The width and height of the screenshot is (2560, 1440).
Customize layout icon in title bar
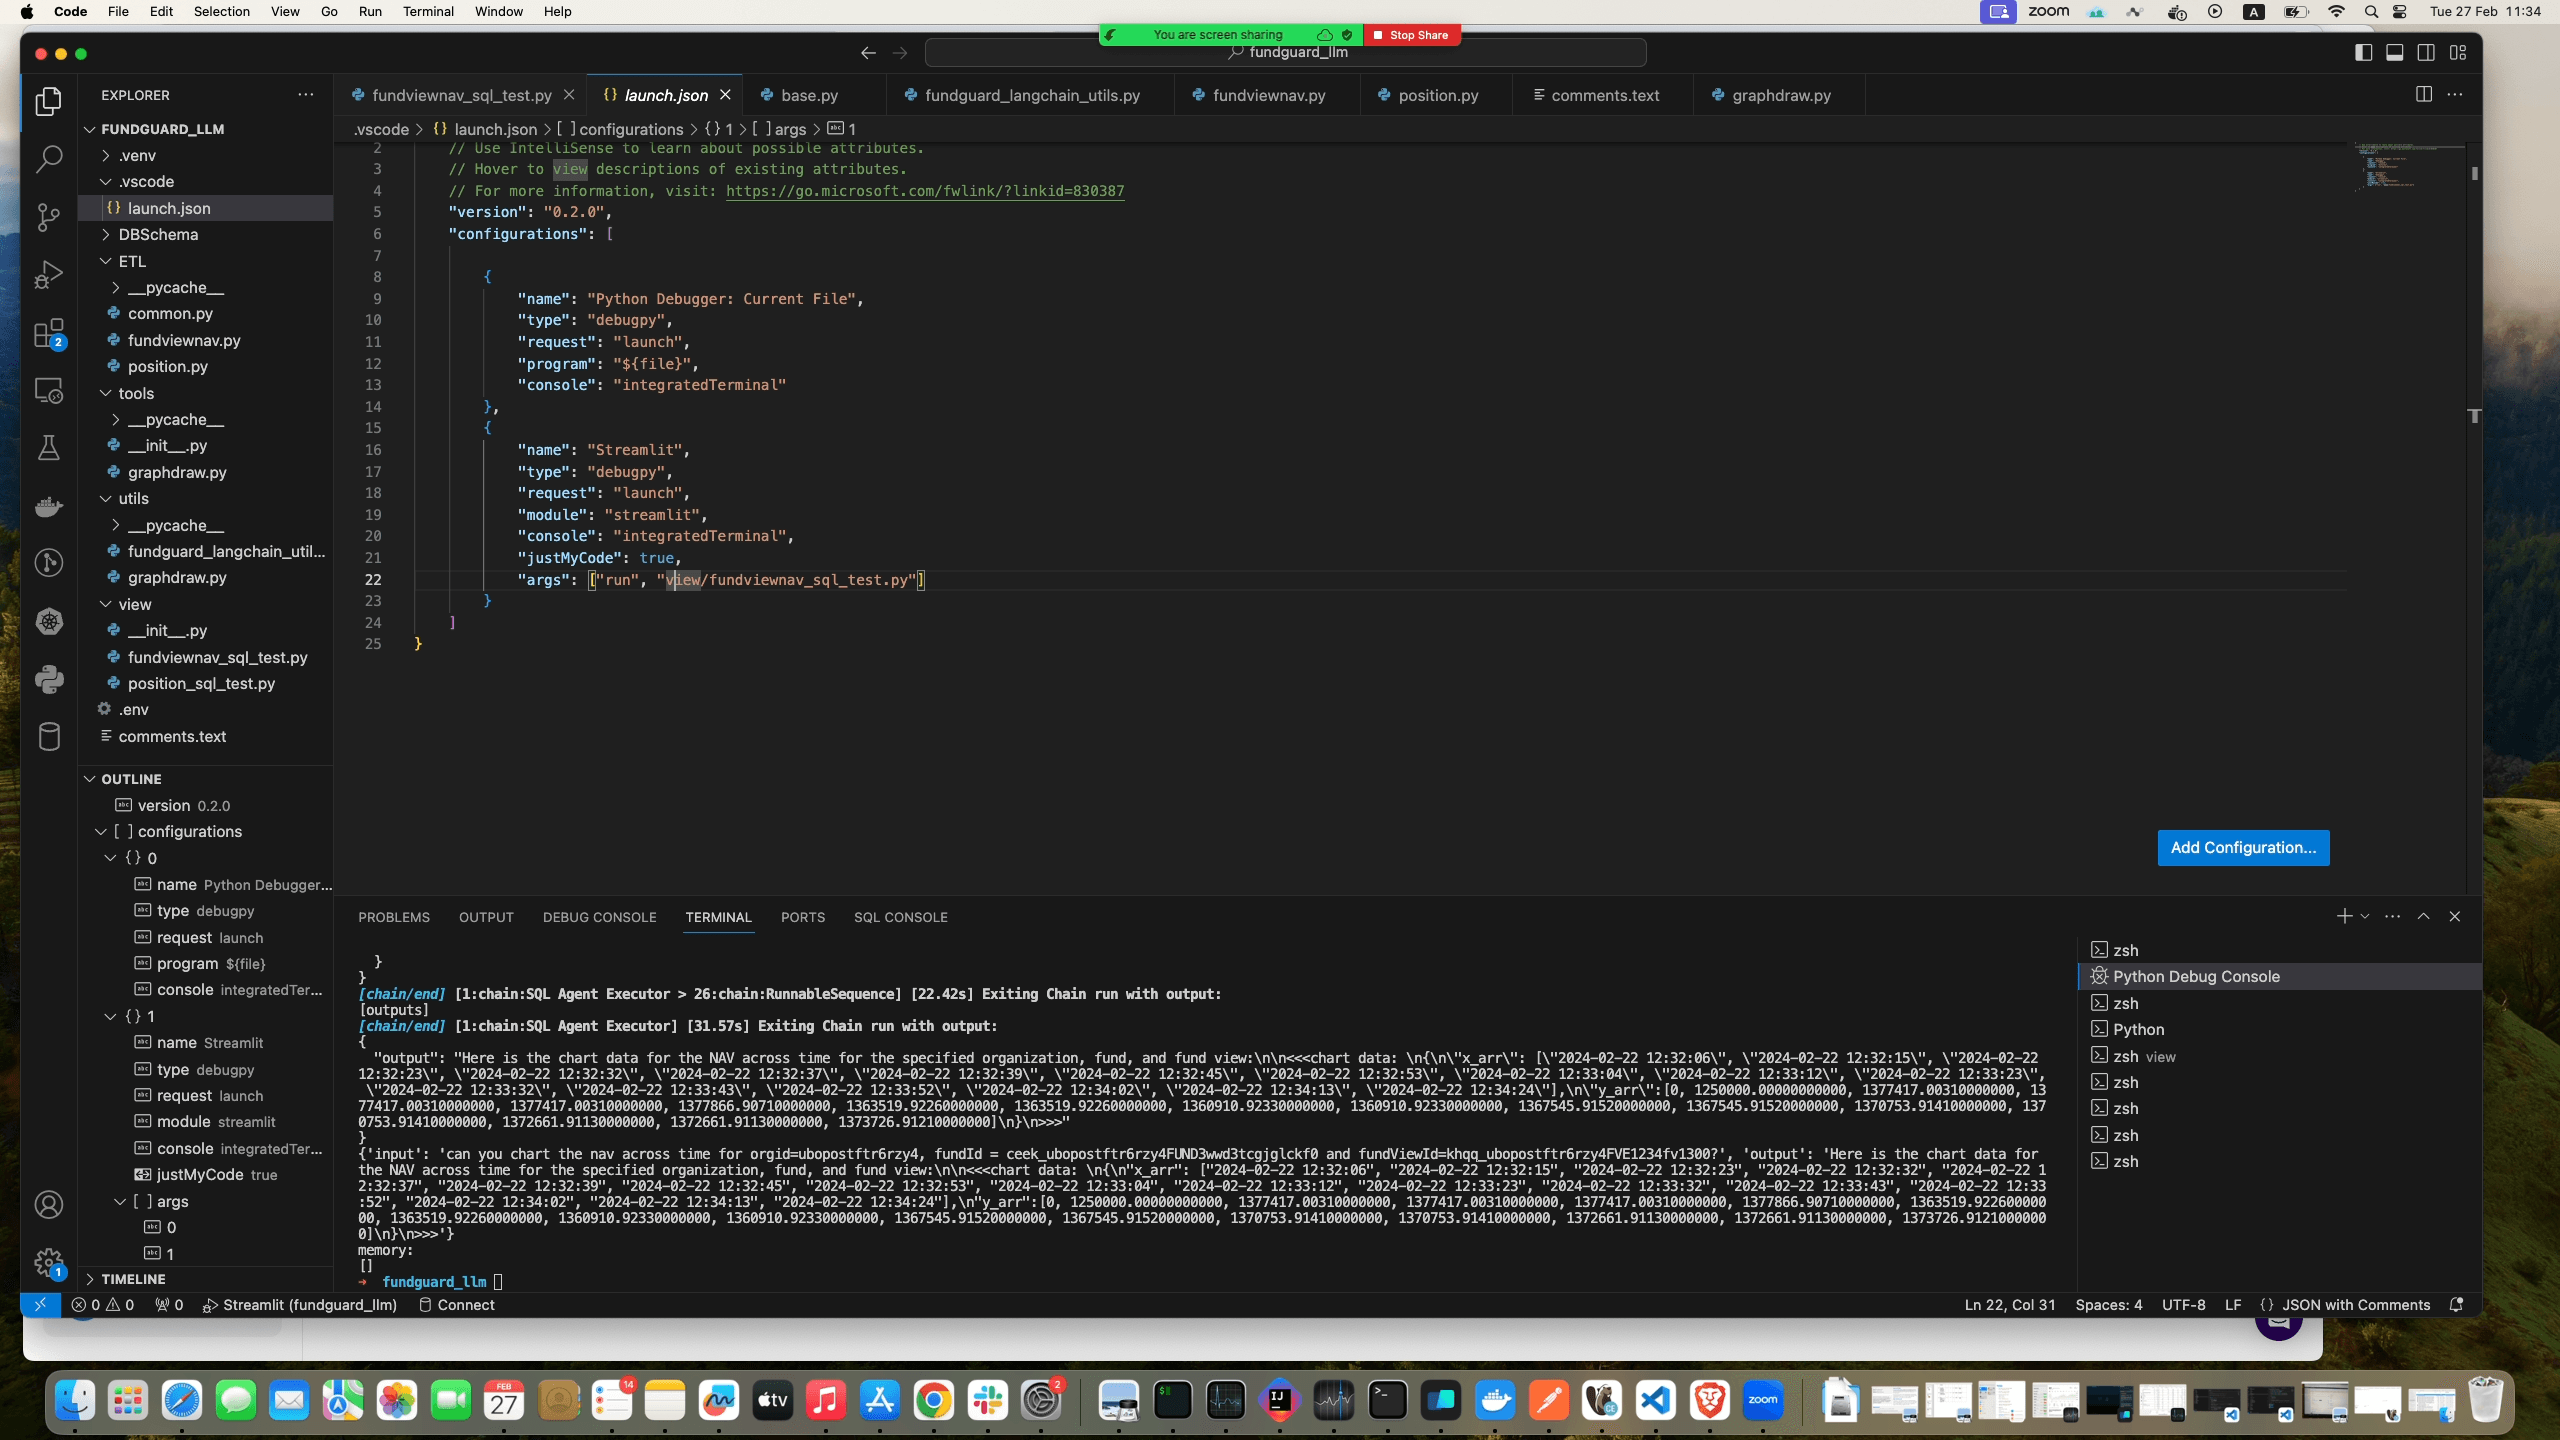(x=2458, y=53)
